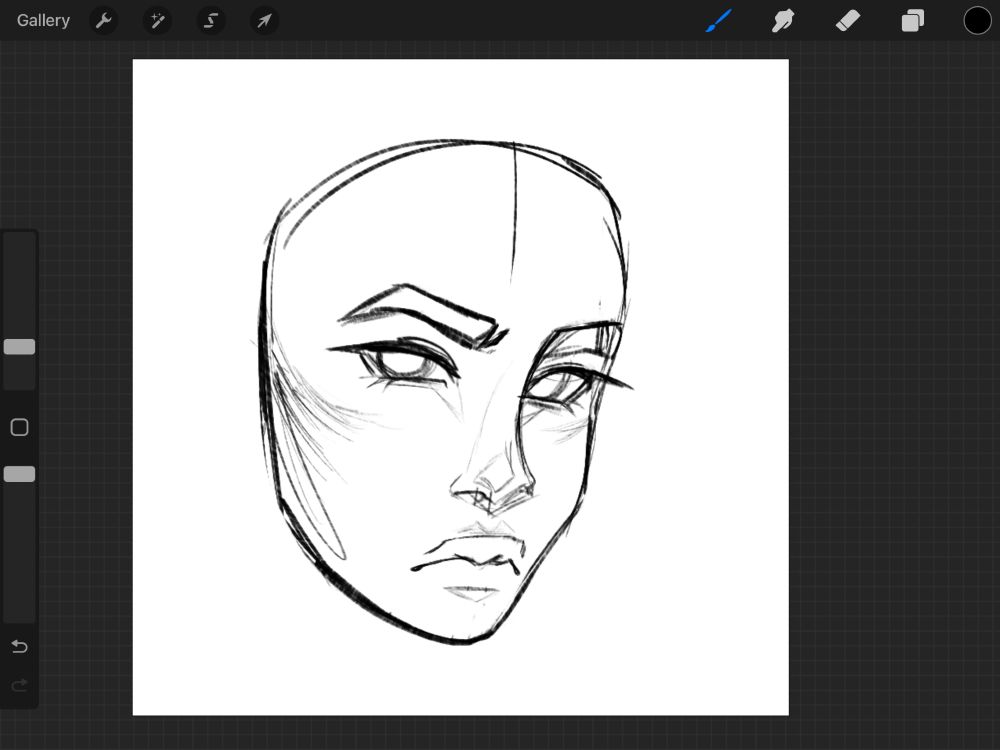Tap the brush opacity slider

[20, 474]
